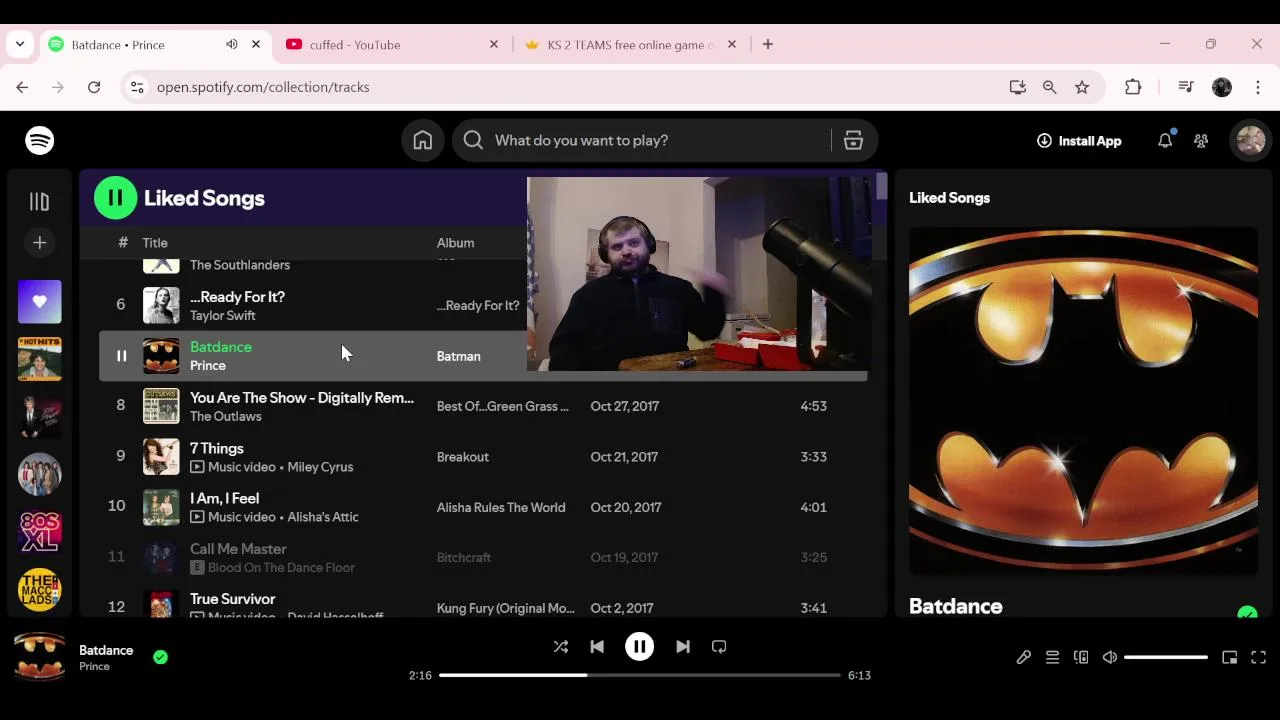The image size is (1280, 720).
Task: Open Liked Songs heart playlist in sidebar
Action: click(x=40, y=301)
